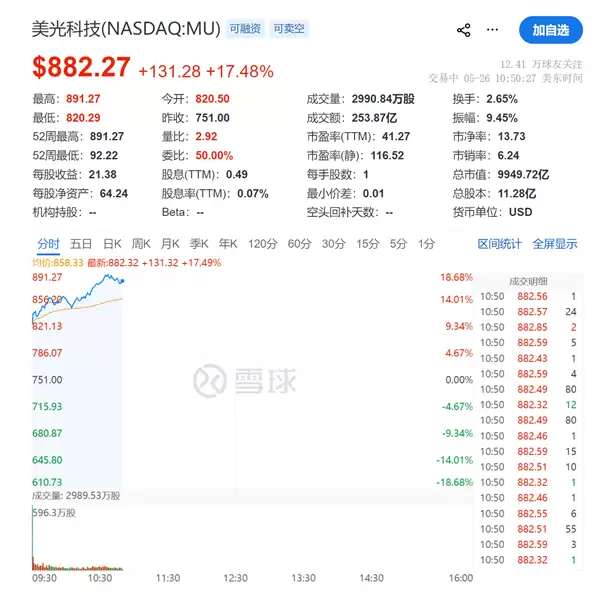
Task: Click the blue latest-price dot on chart
Action: click(122, 281)
